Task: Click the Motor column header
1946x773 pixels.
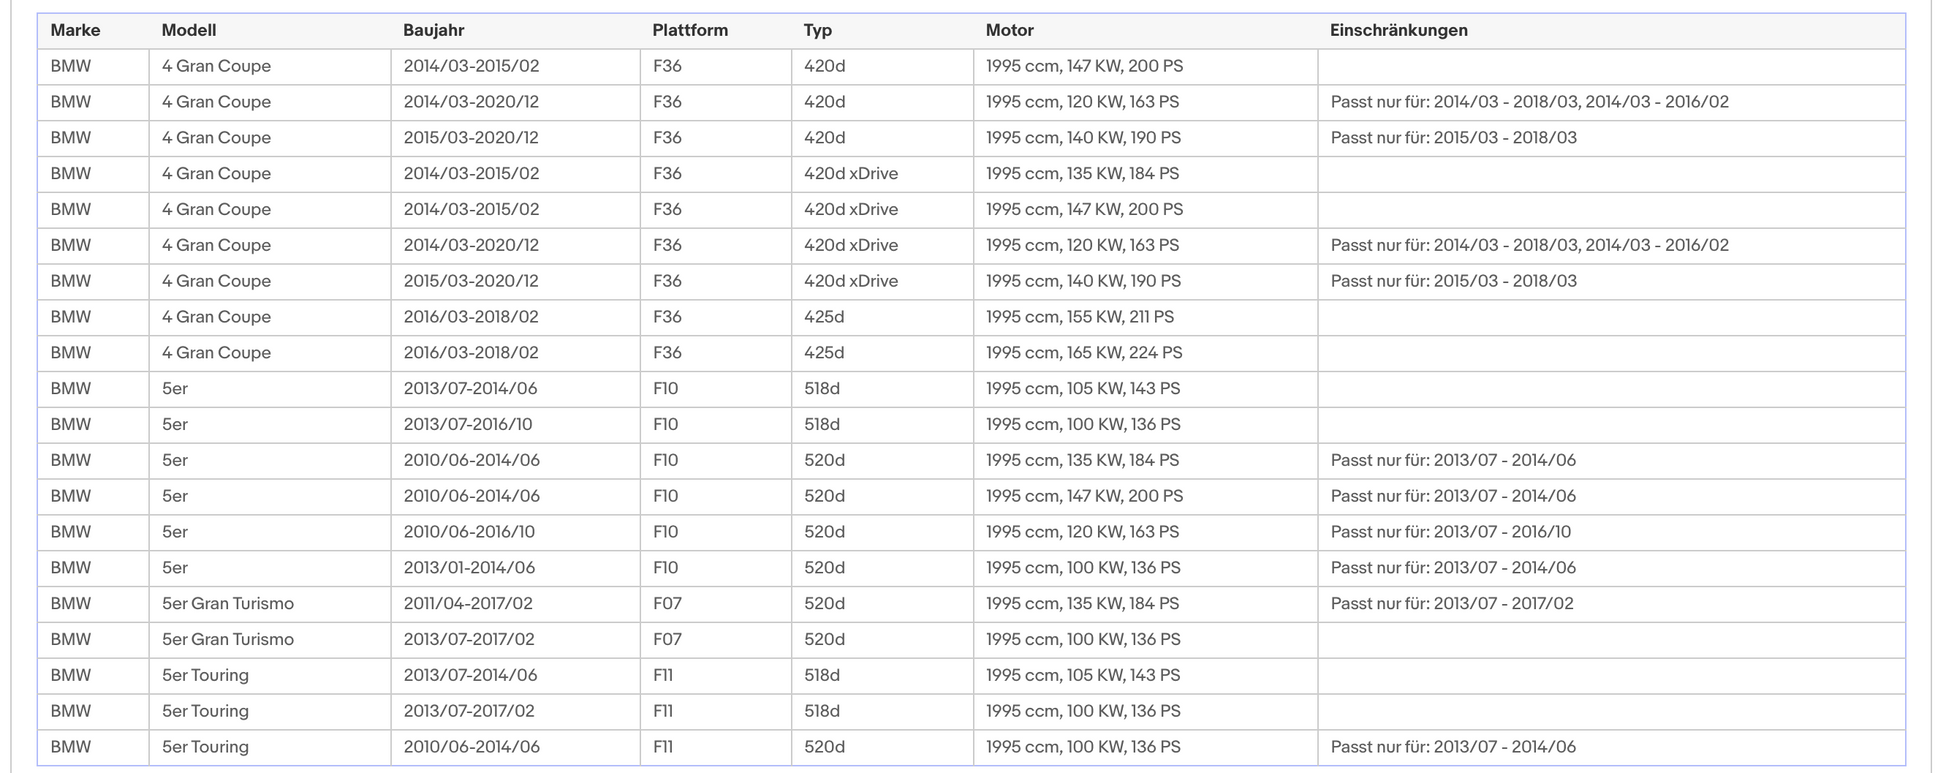Action: 1009,30
